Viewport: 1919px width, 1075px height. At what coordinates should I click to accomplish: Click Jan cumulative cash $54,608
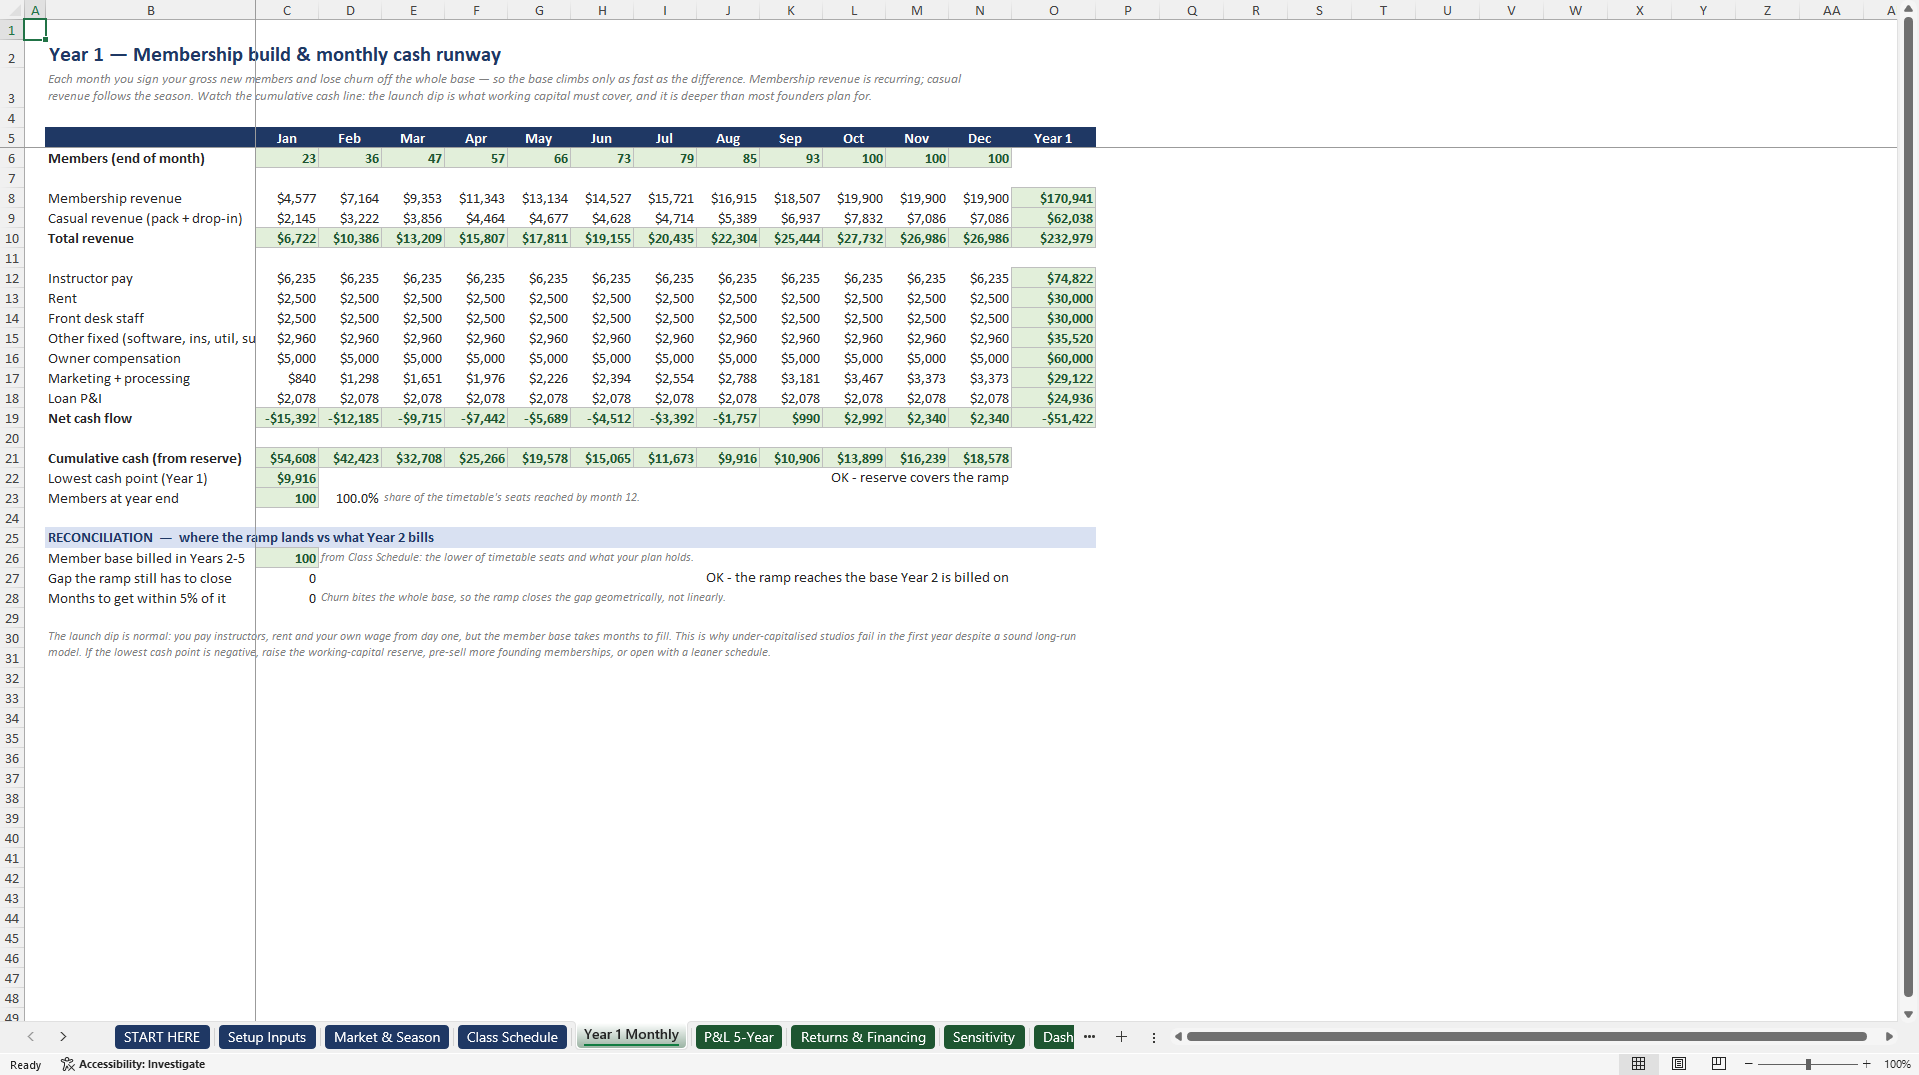pos(287,458)
